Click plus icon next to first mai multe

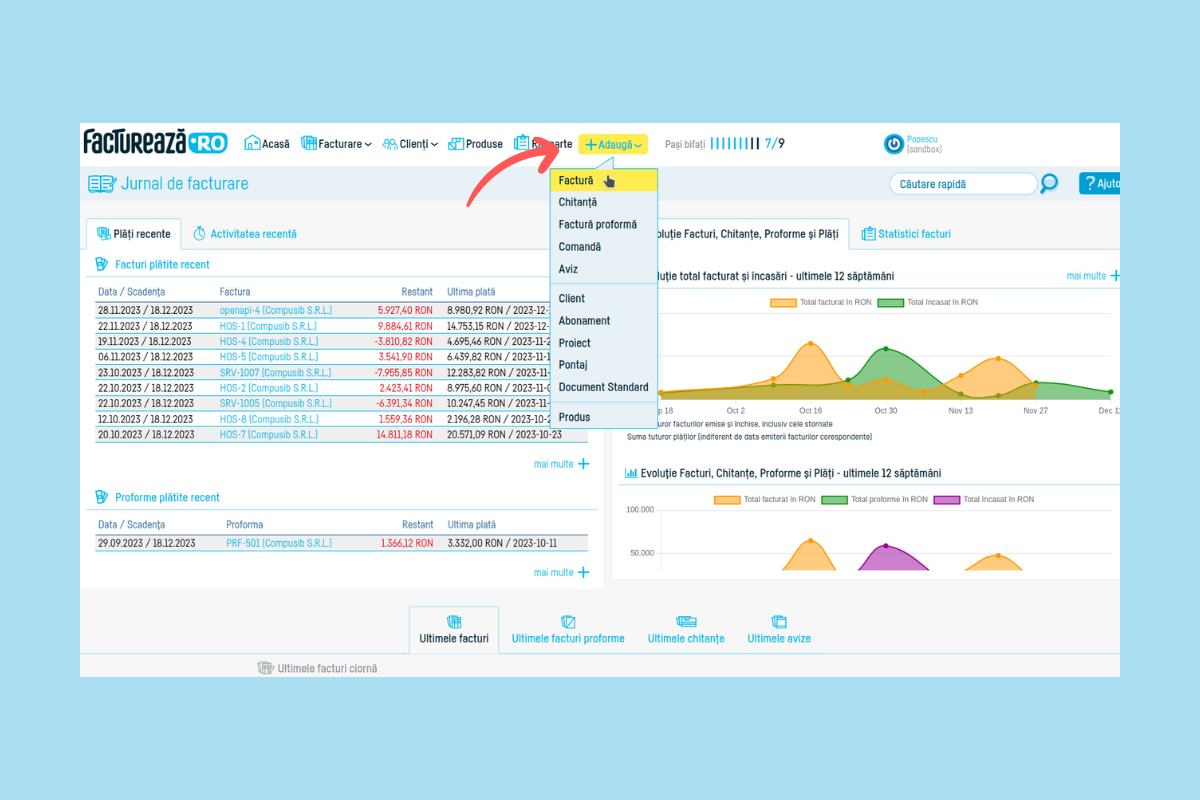point(584,464)
